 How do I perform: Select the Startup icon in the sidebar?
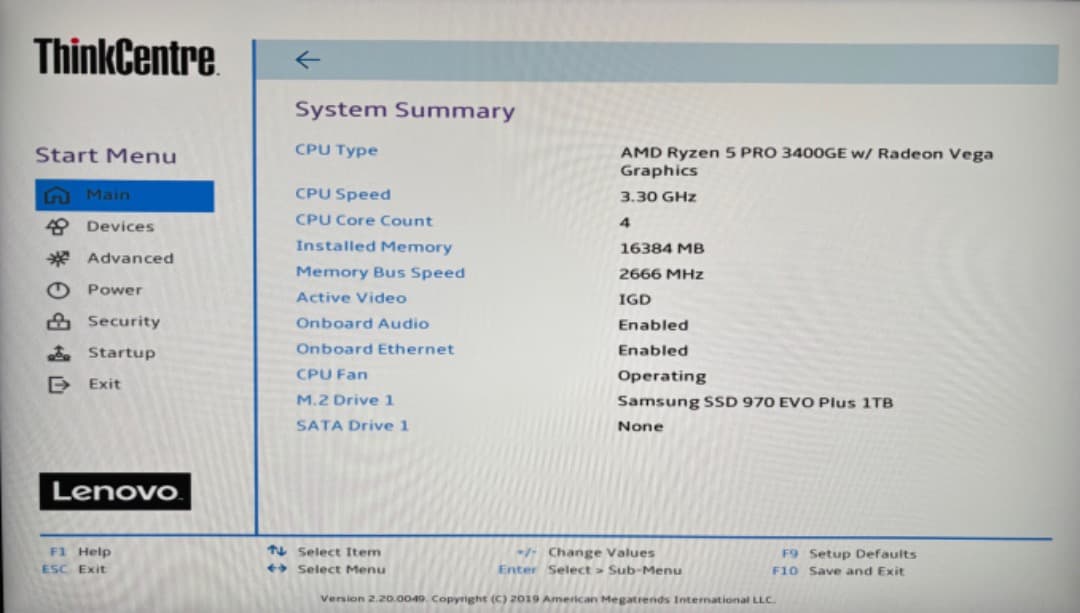pyautogui.click(x=60, y=352)
